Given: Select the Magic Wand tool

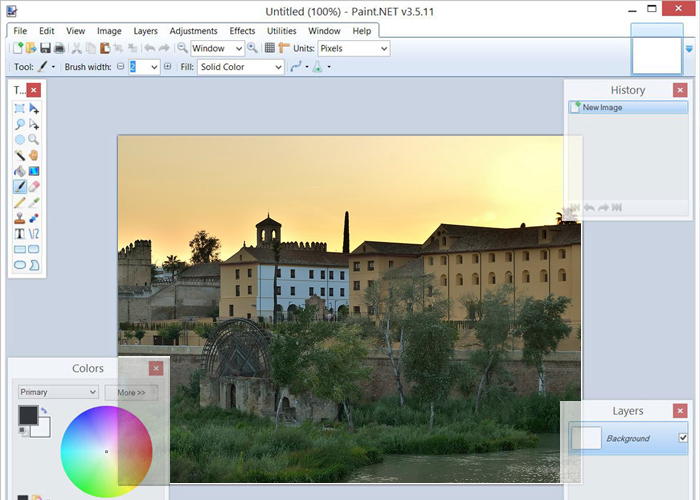Looking at the screenshot, I should point(20,155).
